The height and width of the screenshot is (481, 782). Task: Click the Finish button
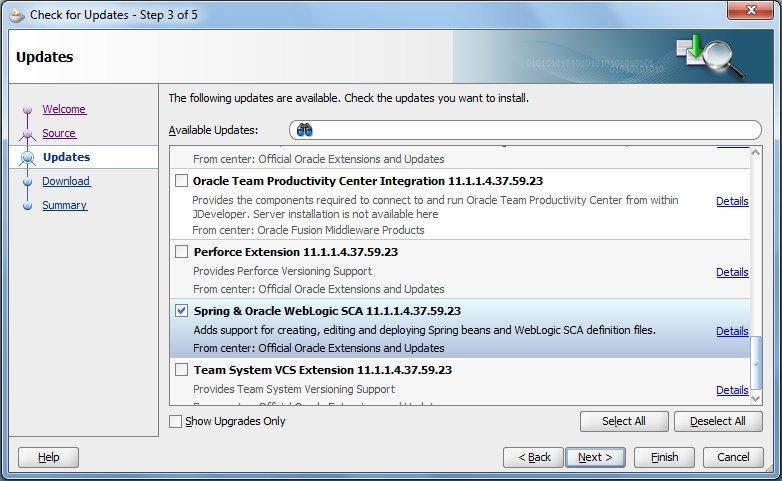tap(664, 457)
